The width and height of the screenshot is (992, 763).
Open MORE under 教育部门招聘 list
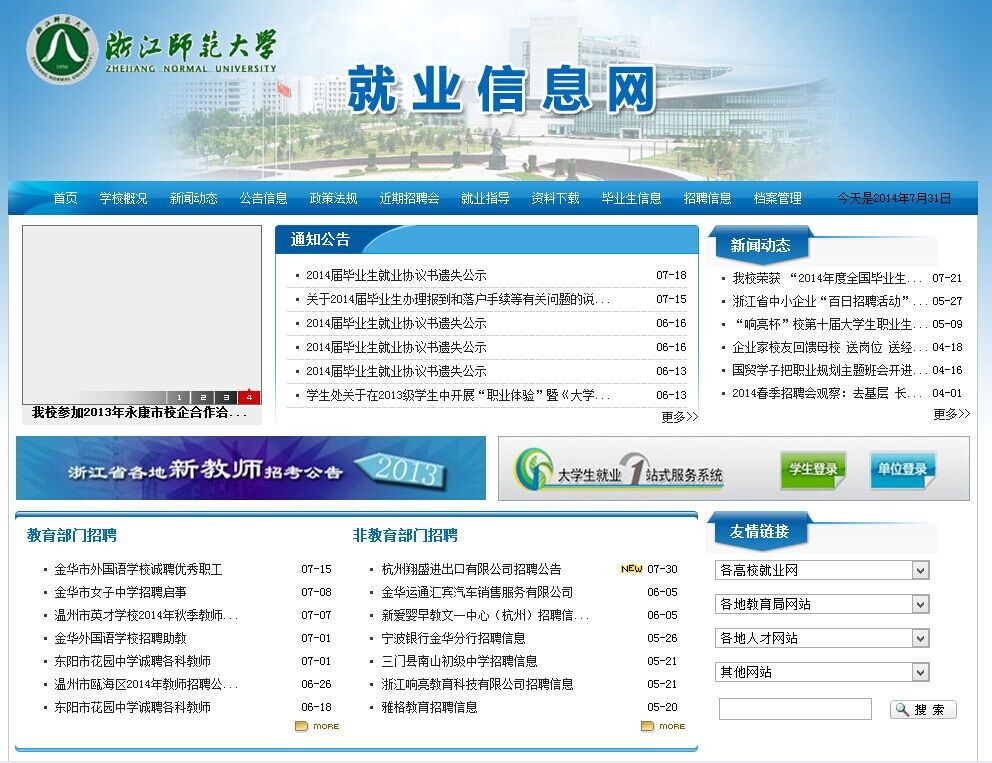317,726
